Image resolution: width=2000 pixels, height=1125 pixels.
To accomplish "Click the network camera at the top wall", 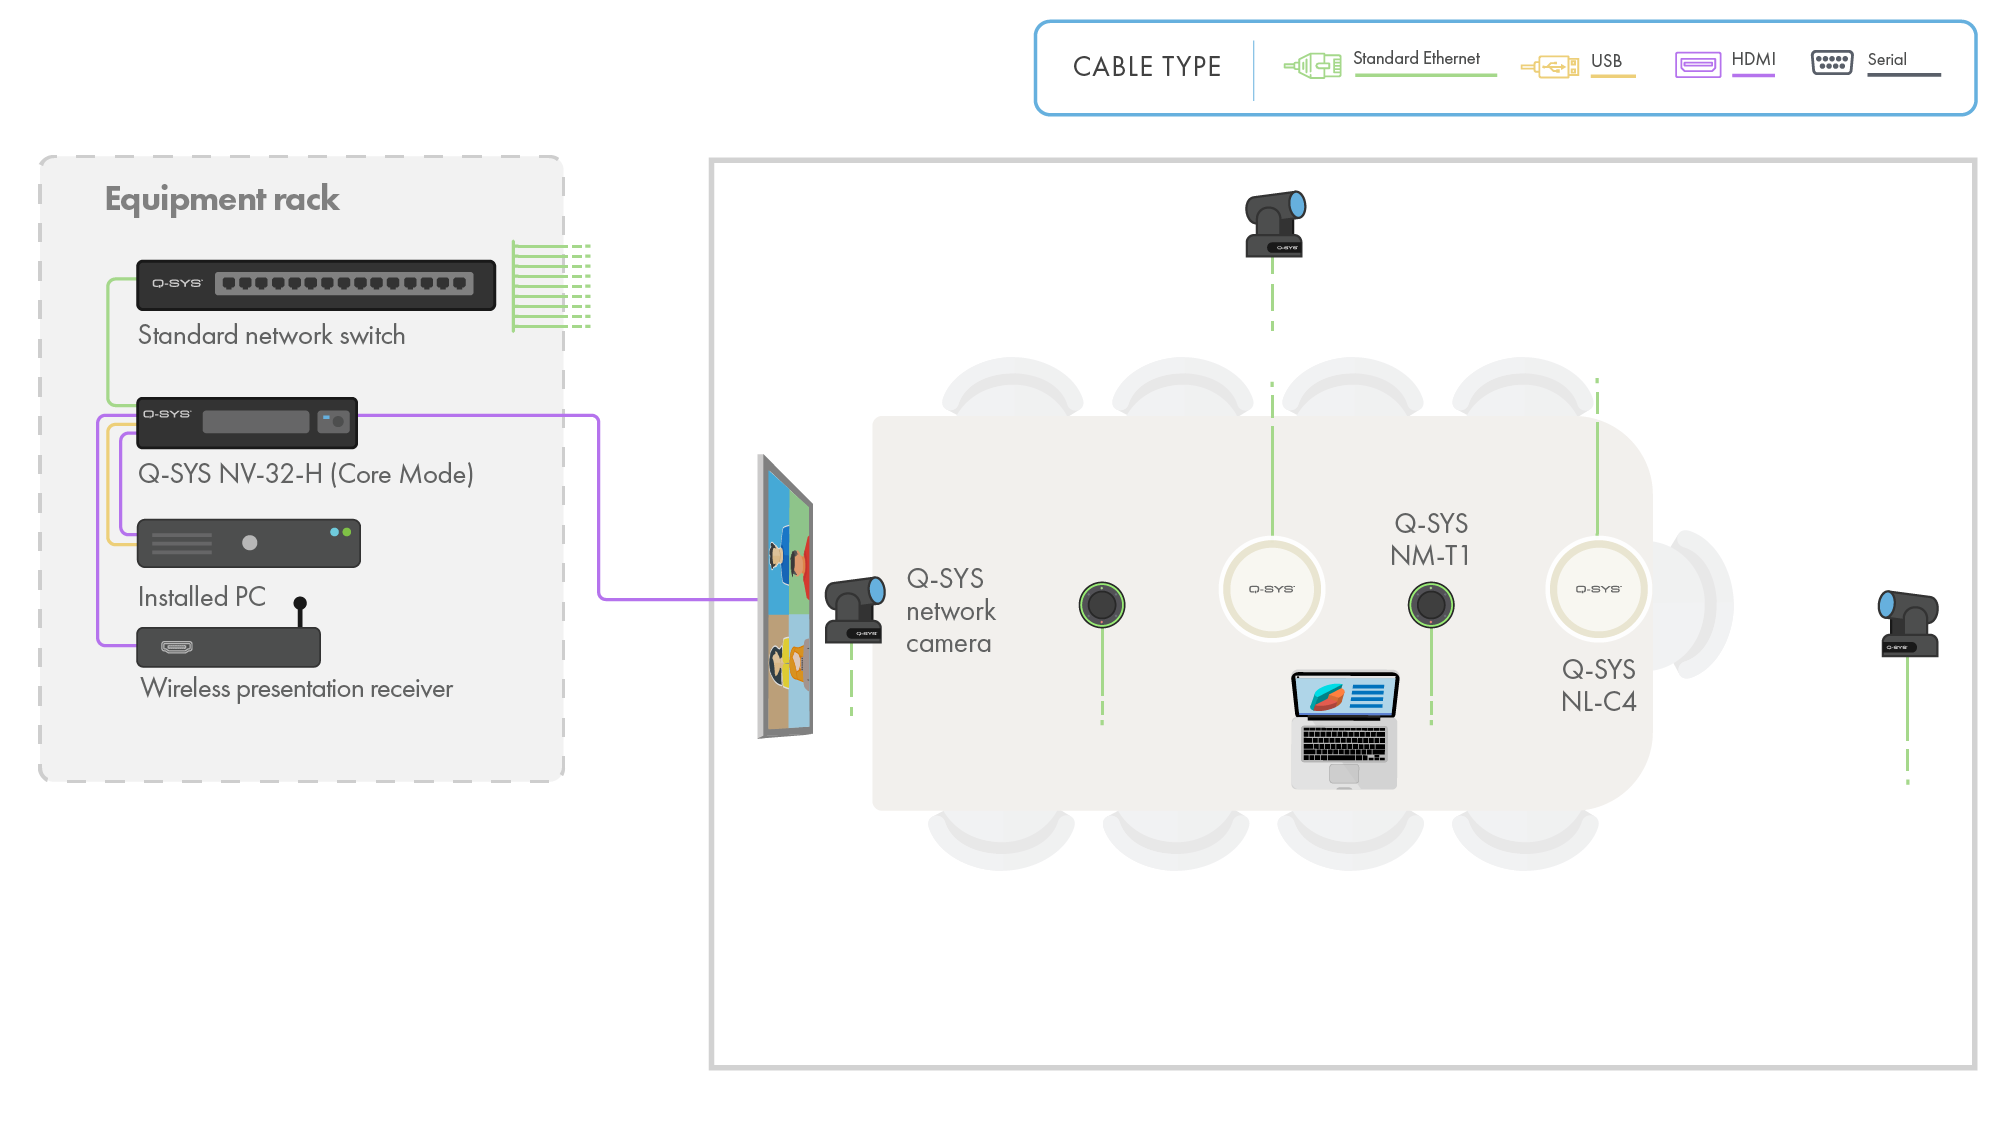I will (x=1275, y=224).
